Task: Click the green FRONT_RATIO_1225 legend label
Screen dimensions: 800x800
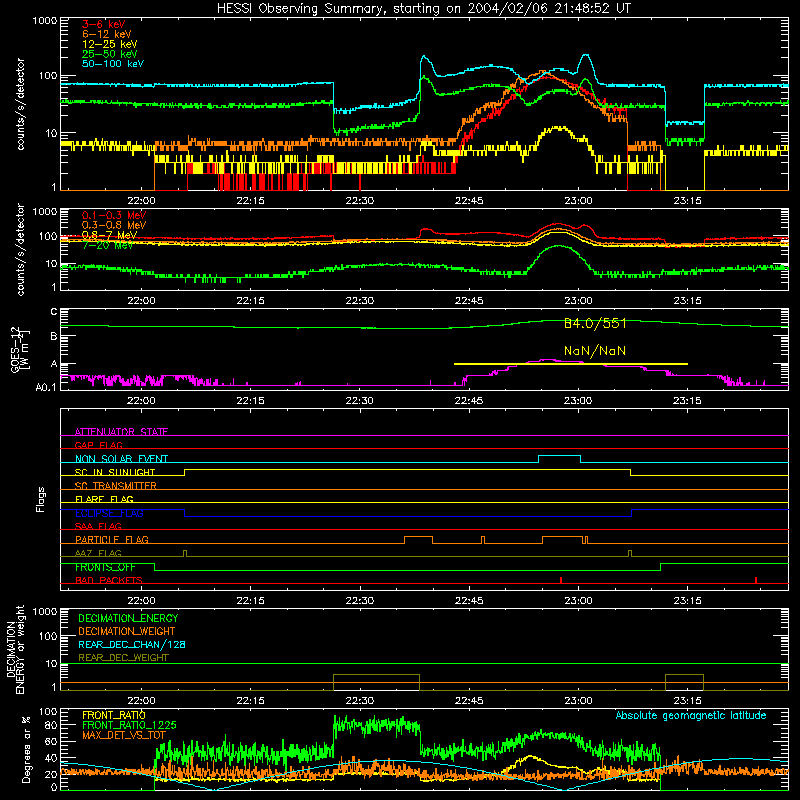Action: (x=129, y=725)
